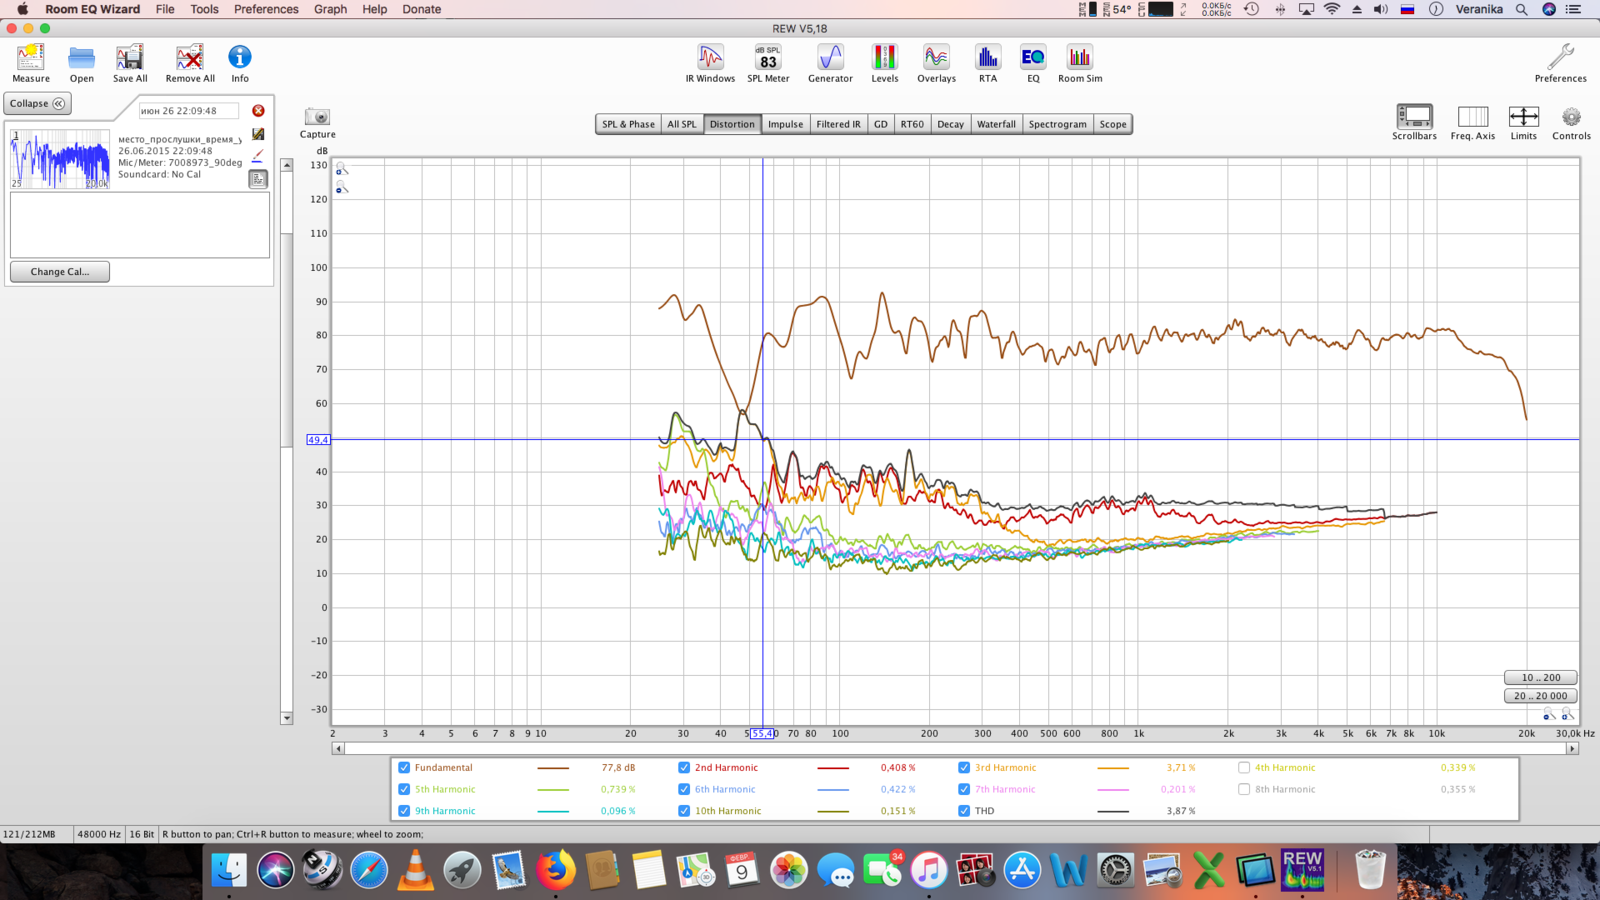
Task: Zoom in vertical axis magnifier plus
Action: click(x=341, y=169)
